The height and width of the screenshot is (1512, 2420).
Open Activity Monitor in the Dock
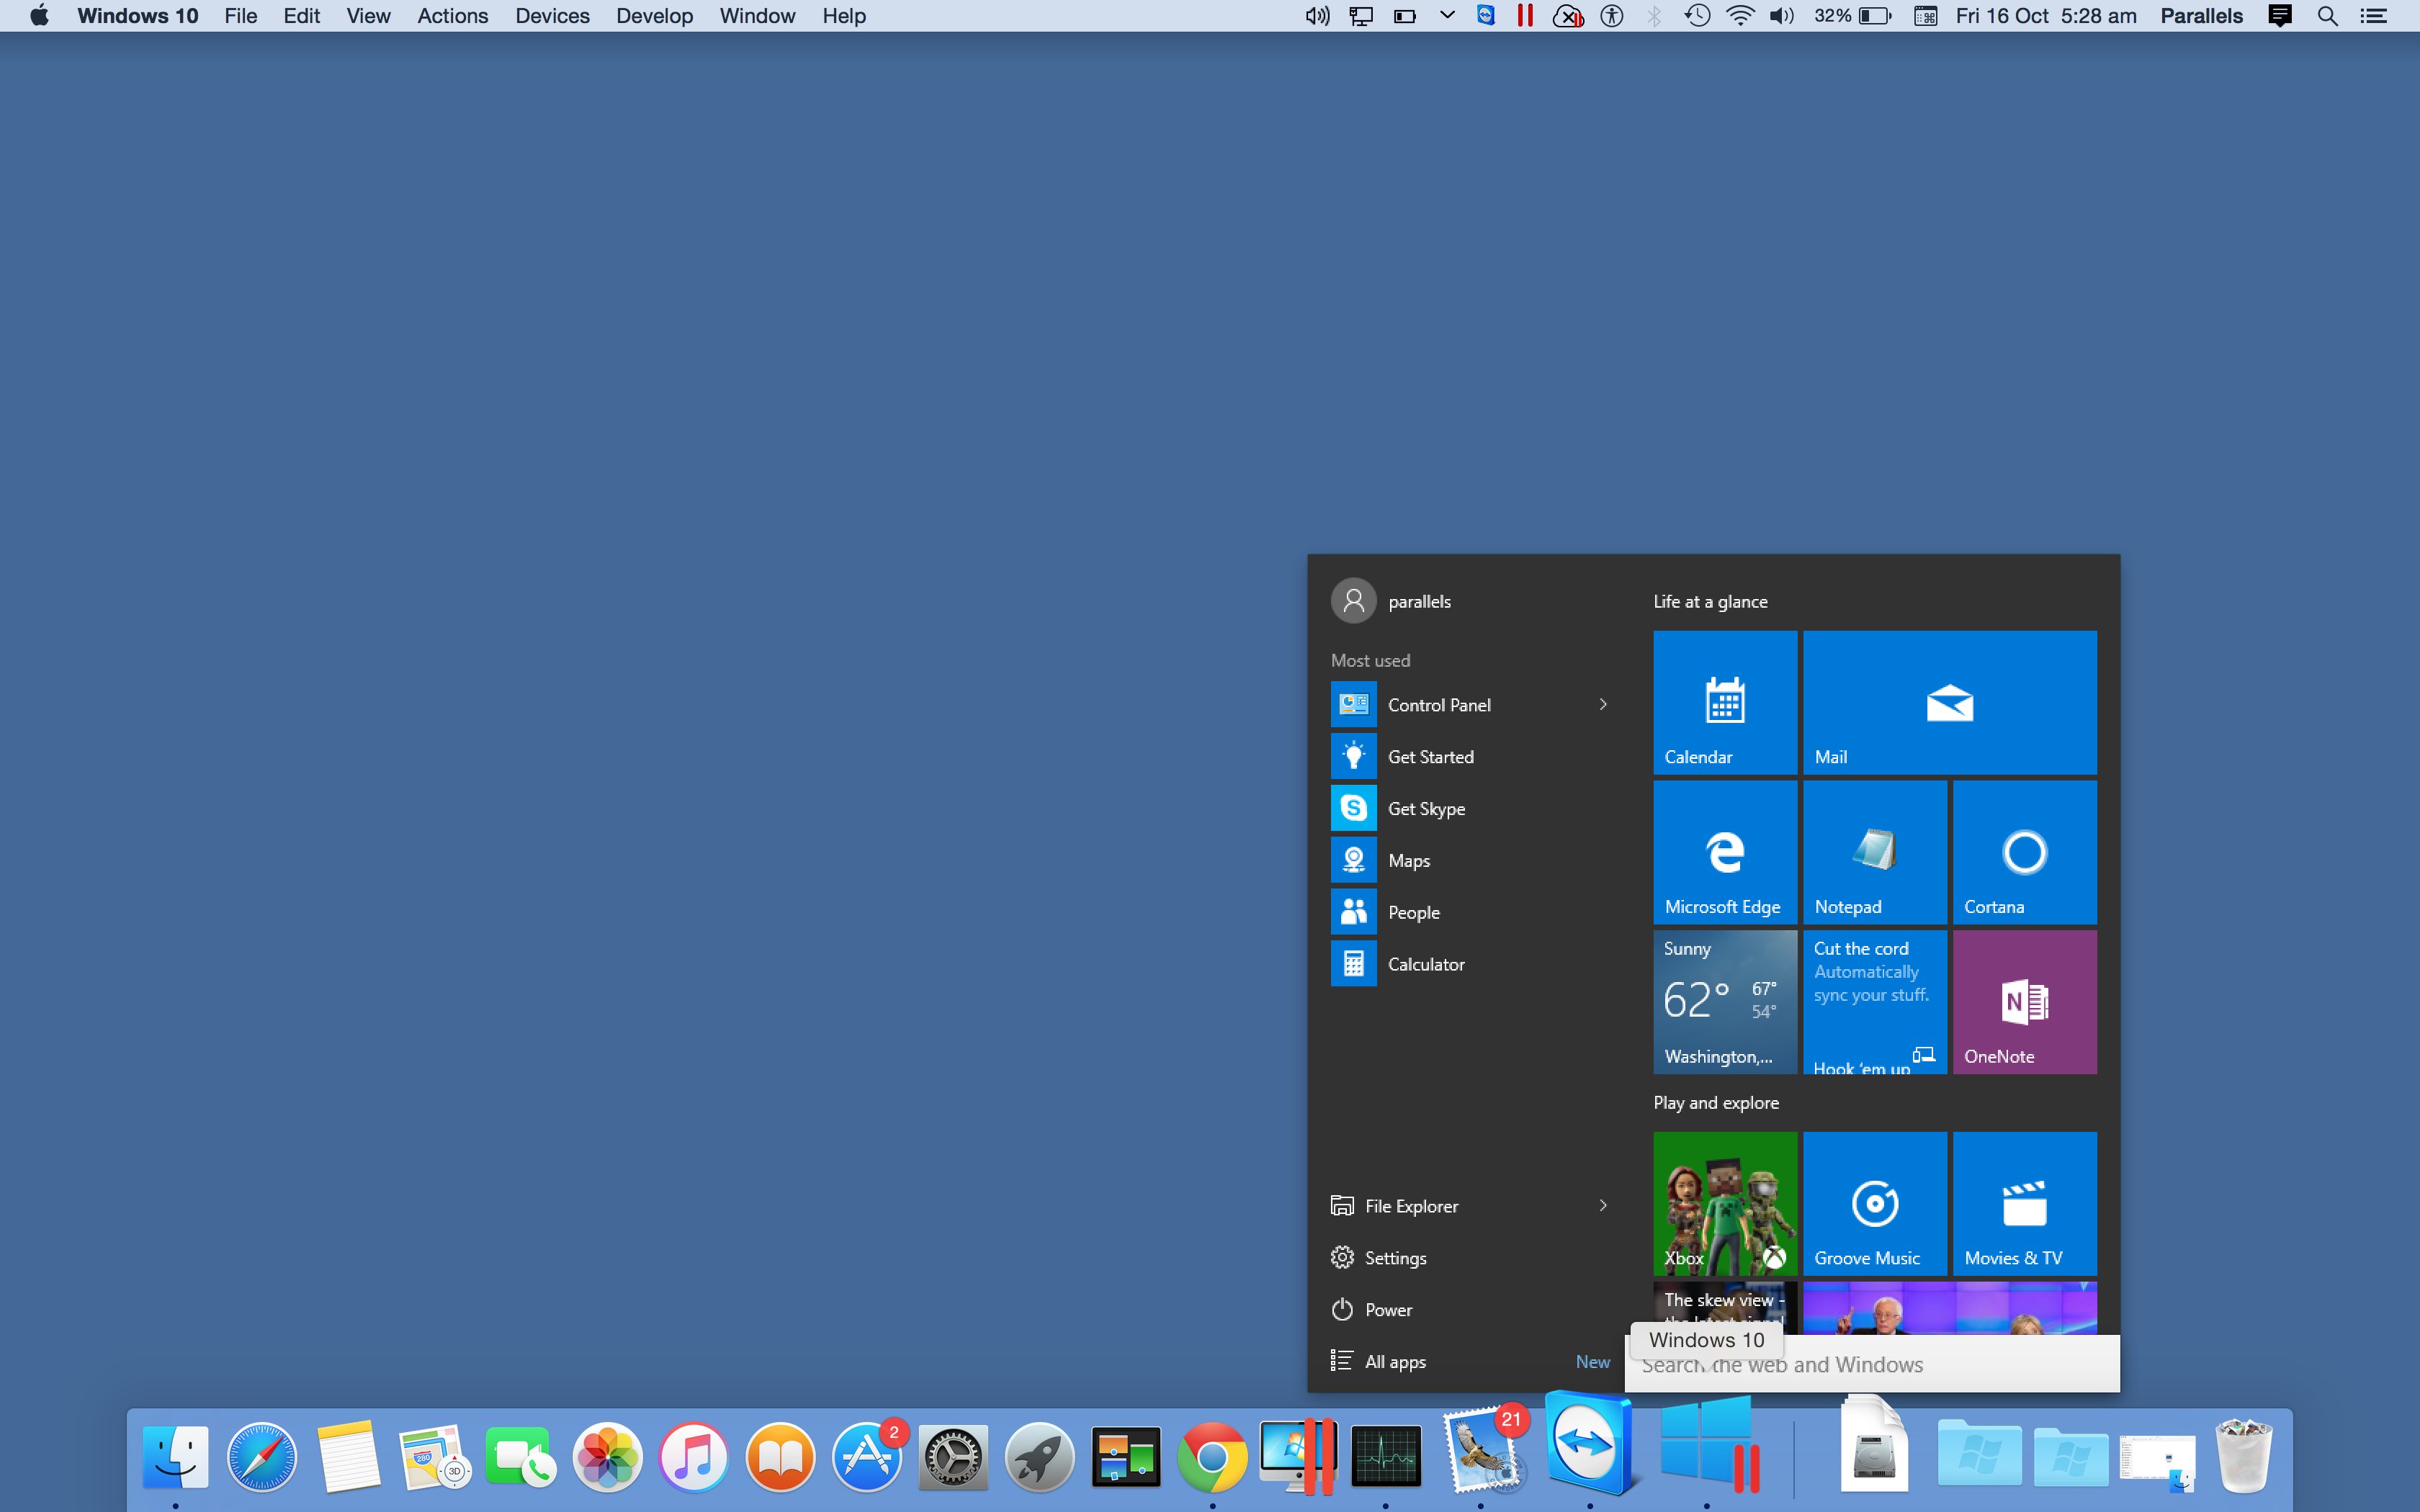click(1385, 1456)
